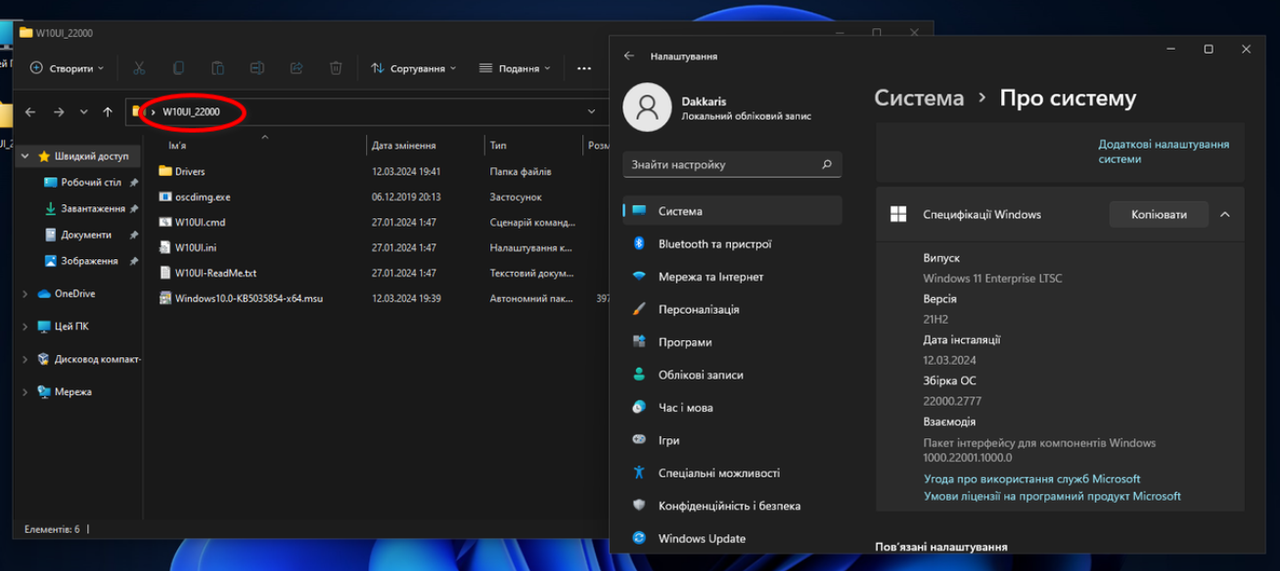
Task: Collapse the Специфікації Windows section chevron
Action: point(1225,215)
